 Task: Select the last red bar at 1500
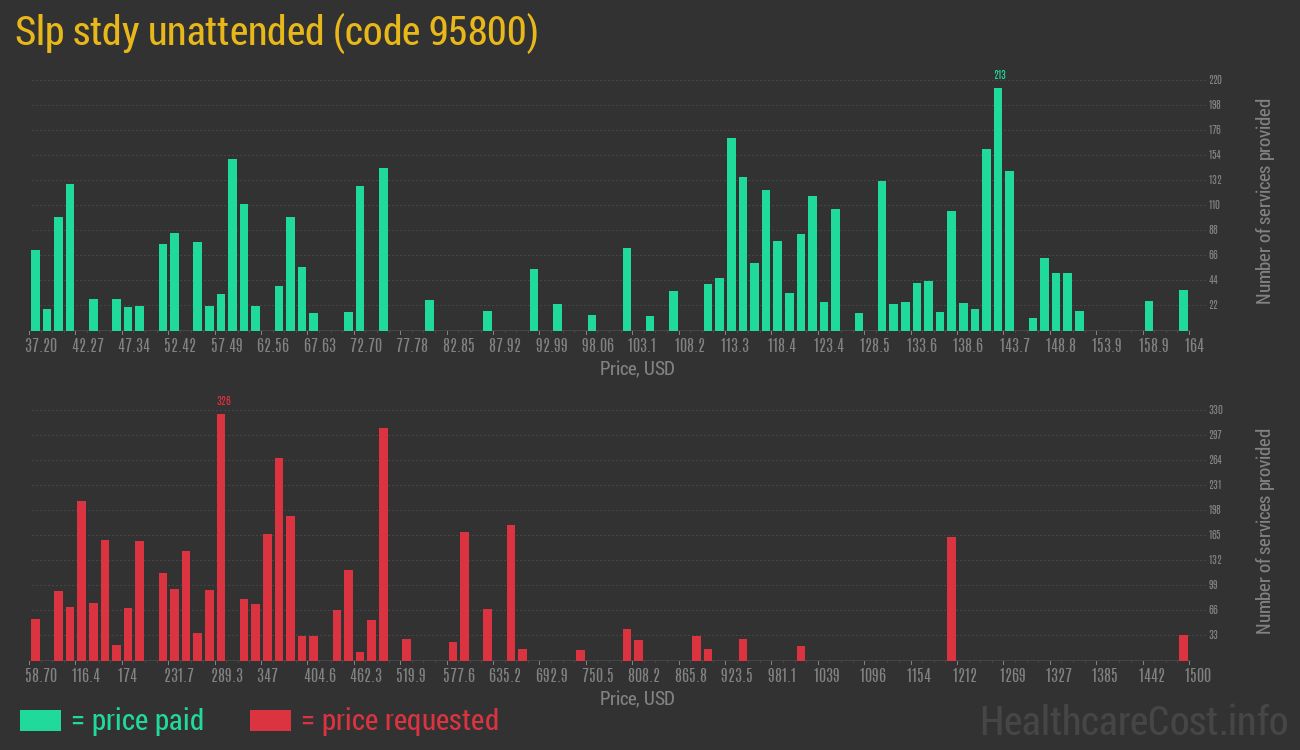[x=1183, y=647]
